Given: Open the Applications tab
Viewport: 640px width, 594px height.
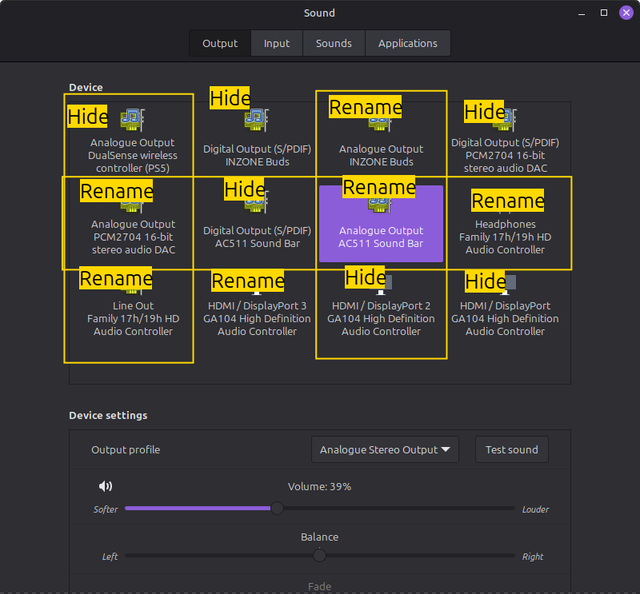Looking at the screenshot, I should (408, 43).
